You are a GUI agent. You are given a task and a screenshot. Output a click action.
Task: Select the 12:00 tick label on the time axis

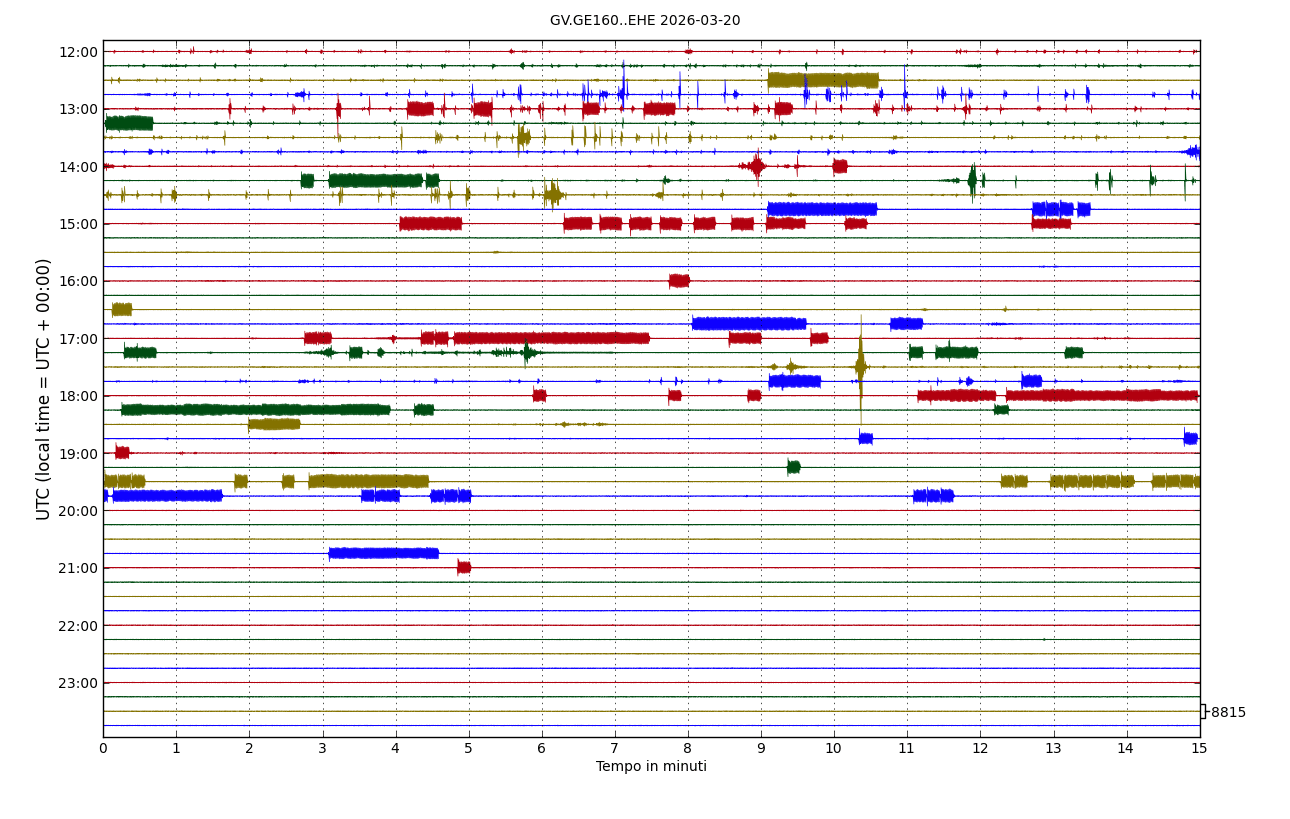tap(79, 52)
